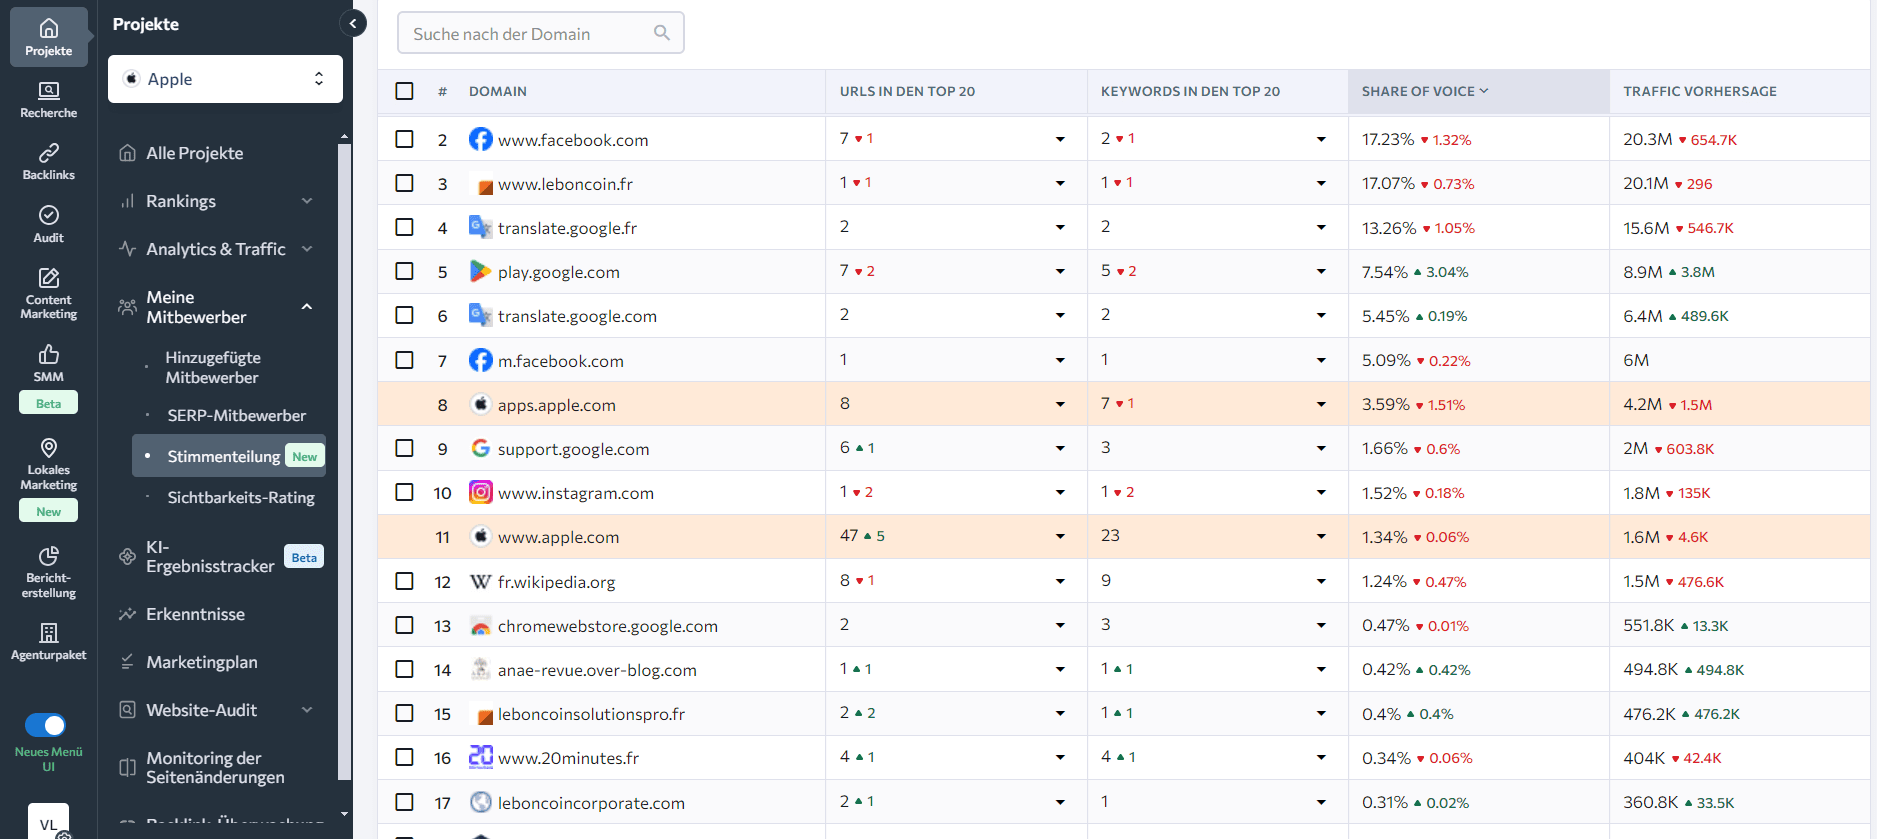1877x839 pixels.
Task: Click the www.apple.com domain link
Action: (x=558, y=537)
